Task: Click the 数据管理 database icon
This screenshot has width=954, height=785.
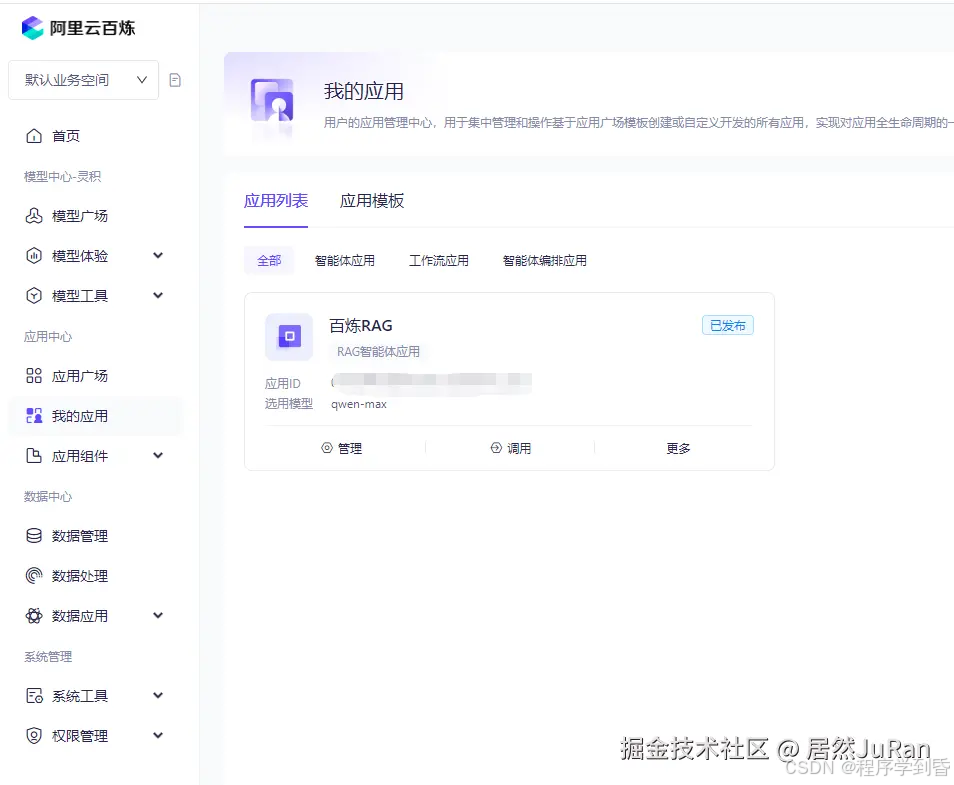Action: point(34,536)
